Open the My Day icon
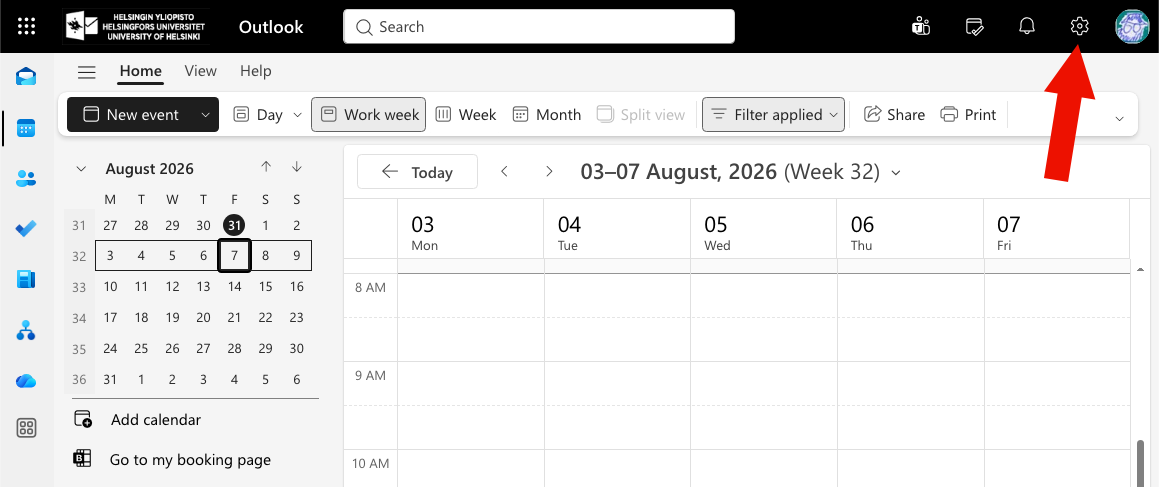This screenshot has height=487, width=1159. point(974,27)
